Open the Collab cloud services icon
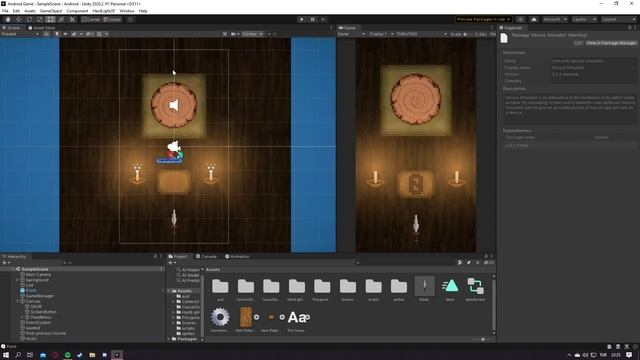Image resolution: width=640 pixels, height=360 pixels. click(x=534, y=19)
